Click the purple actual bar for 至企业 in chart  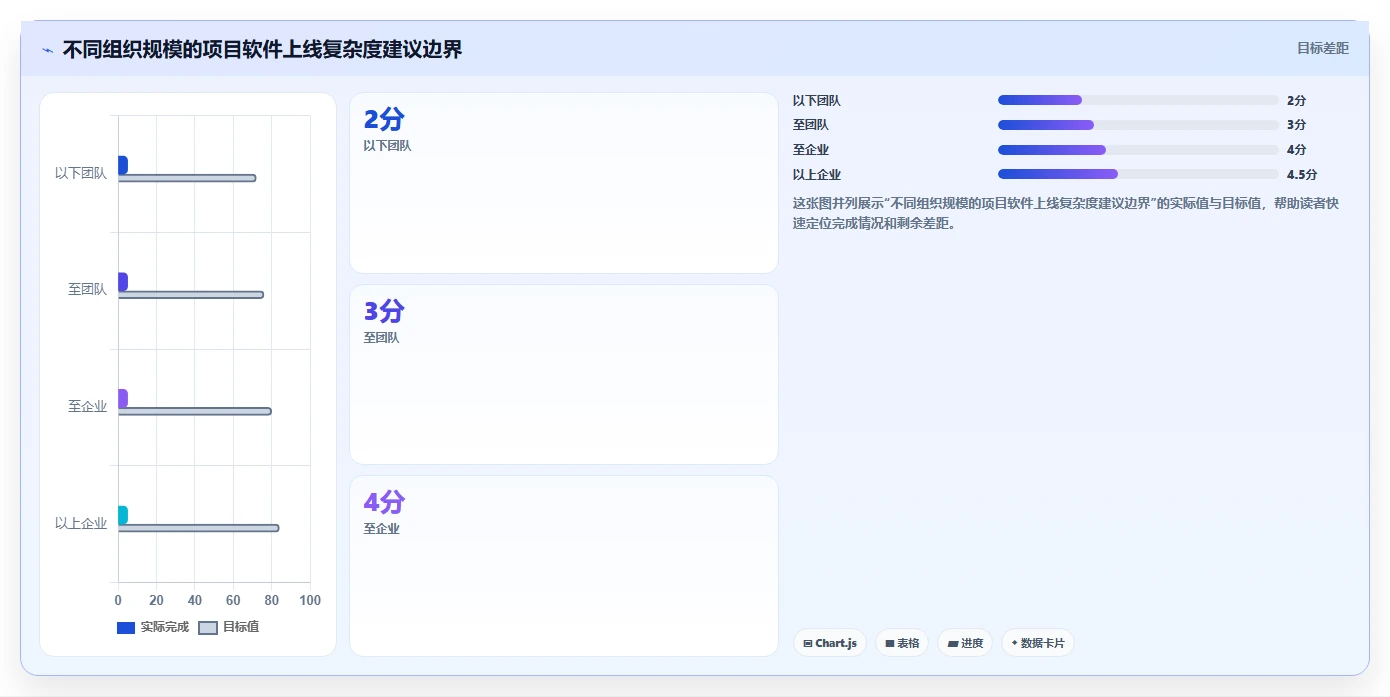pos(123,398)
